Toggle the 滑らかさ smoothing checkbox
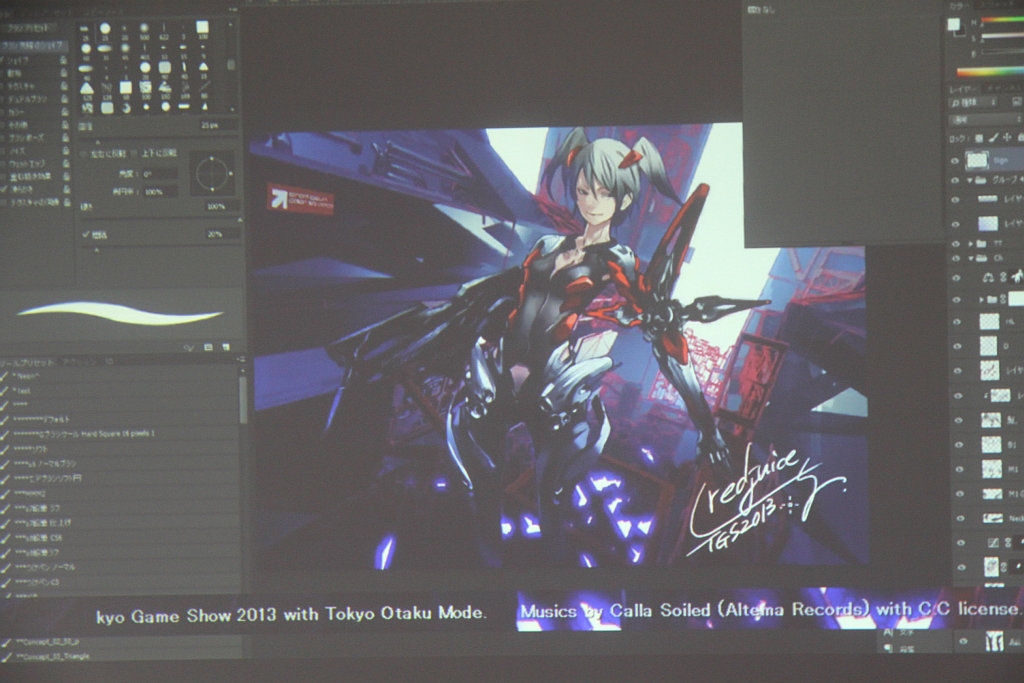The width and height of the screenshot is (1024, 683). click(x=5, y=189)
